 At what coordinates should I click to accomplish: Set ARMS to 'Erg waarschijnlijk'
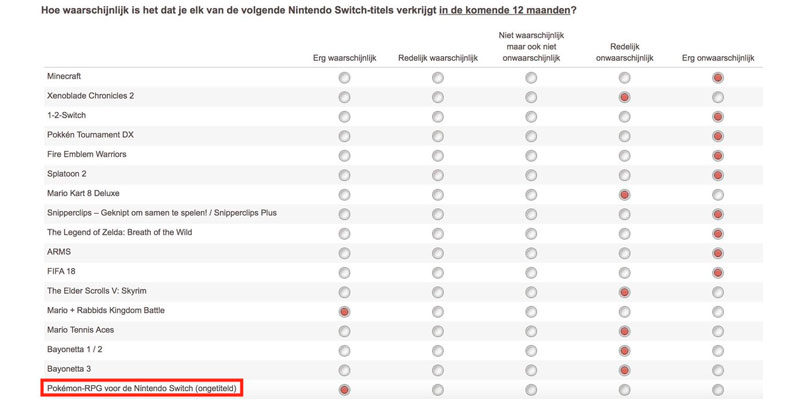coord(344,253)
